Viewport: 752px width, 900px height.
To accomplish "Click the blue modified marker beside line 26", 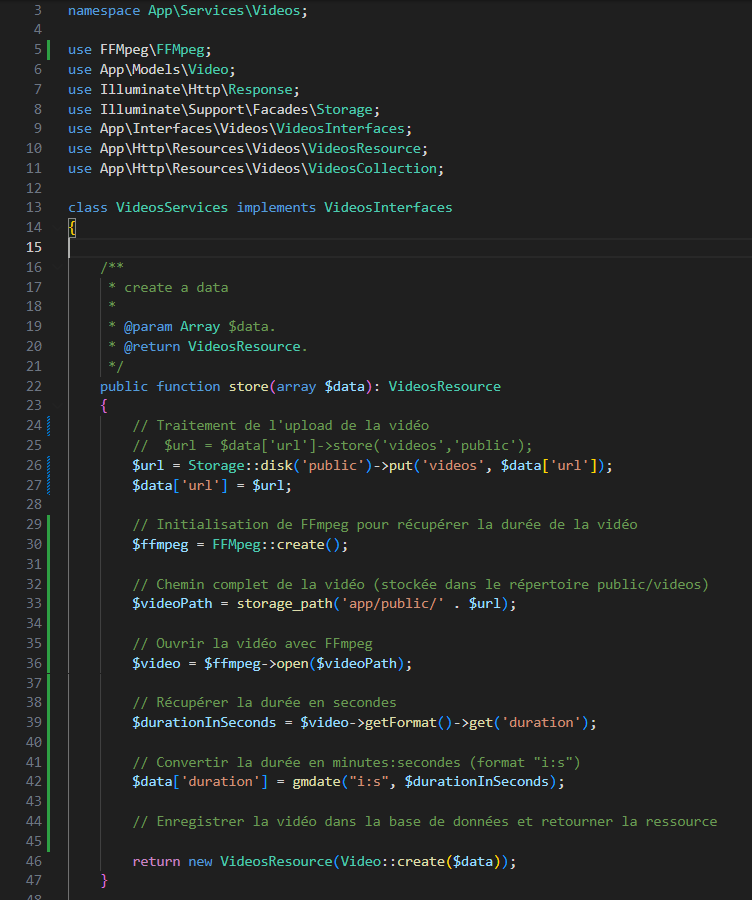I will click(48, 465).
